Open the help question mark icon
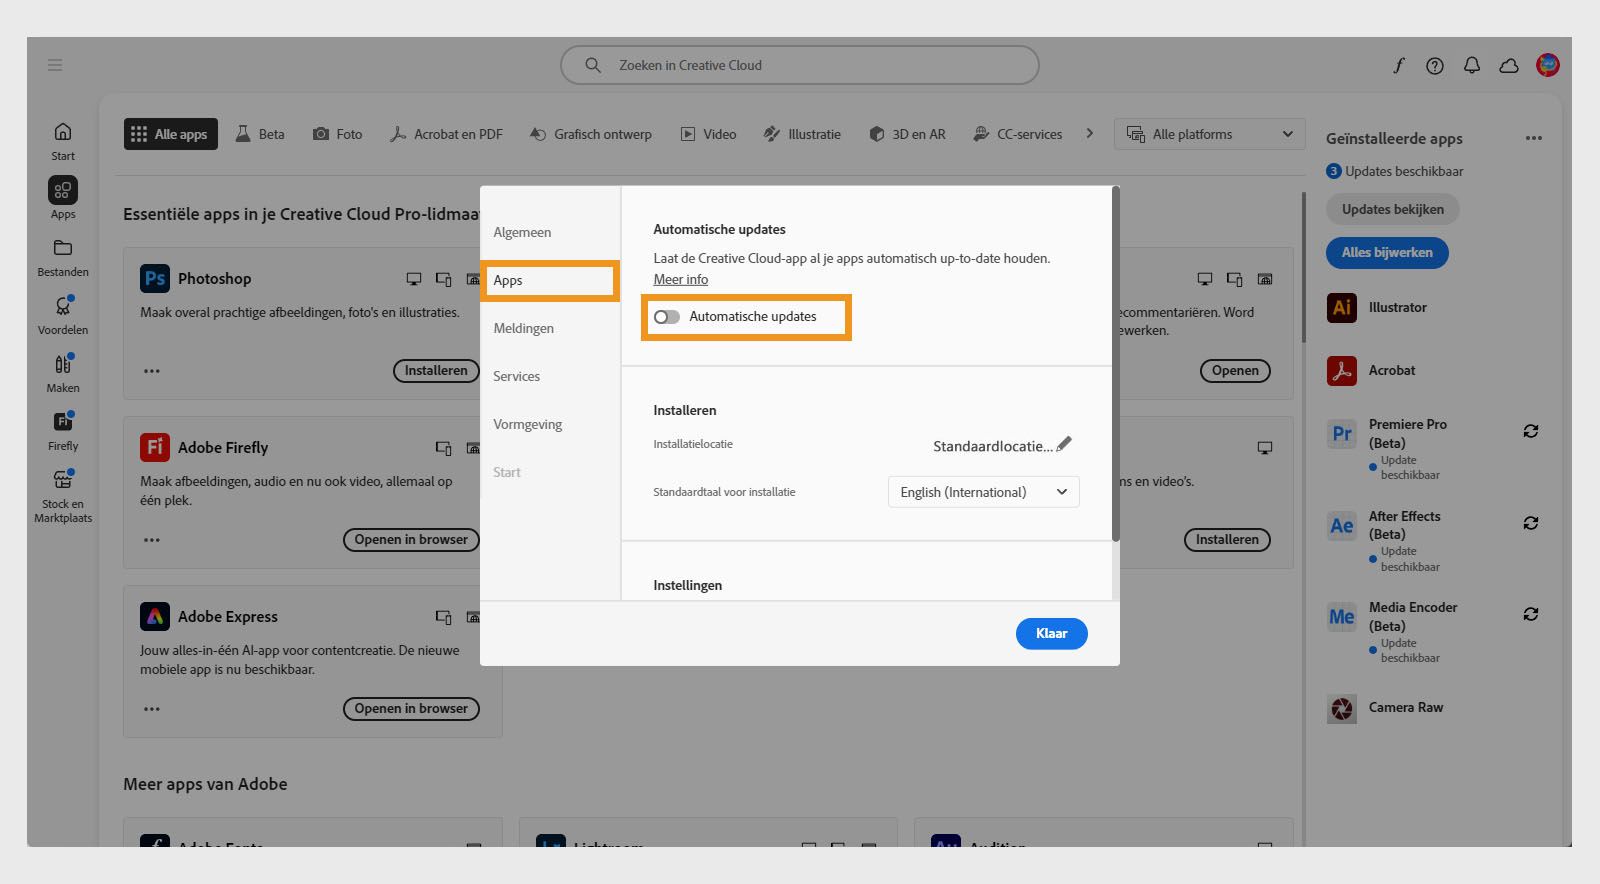1600x884 pixels. (x=1435, y=66)
